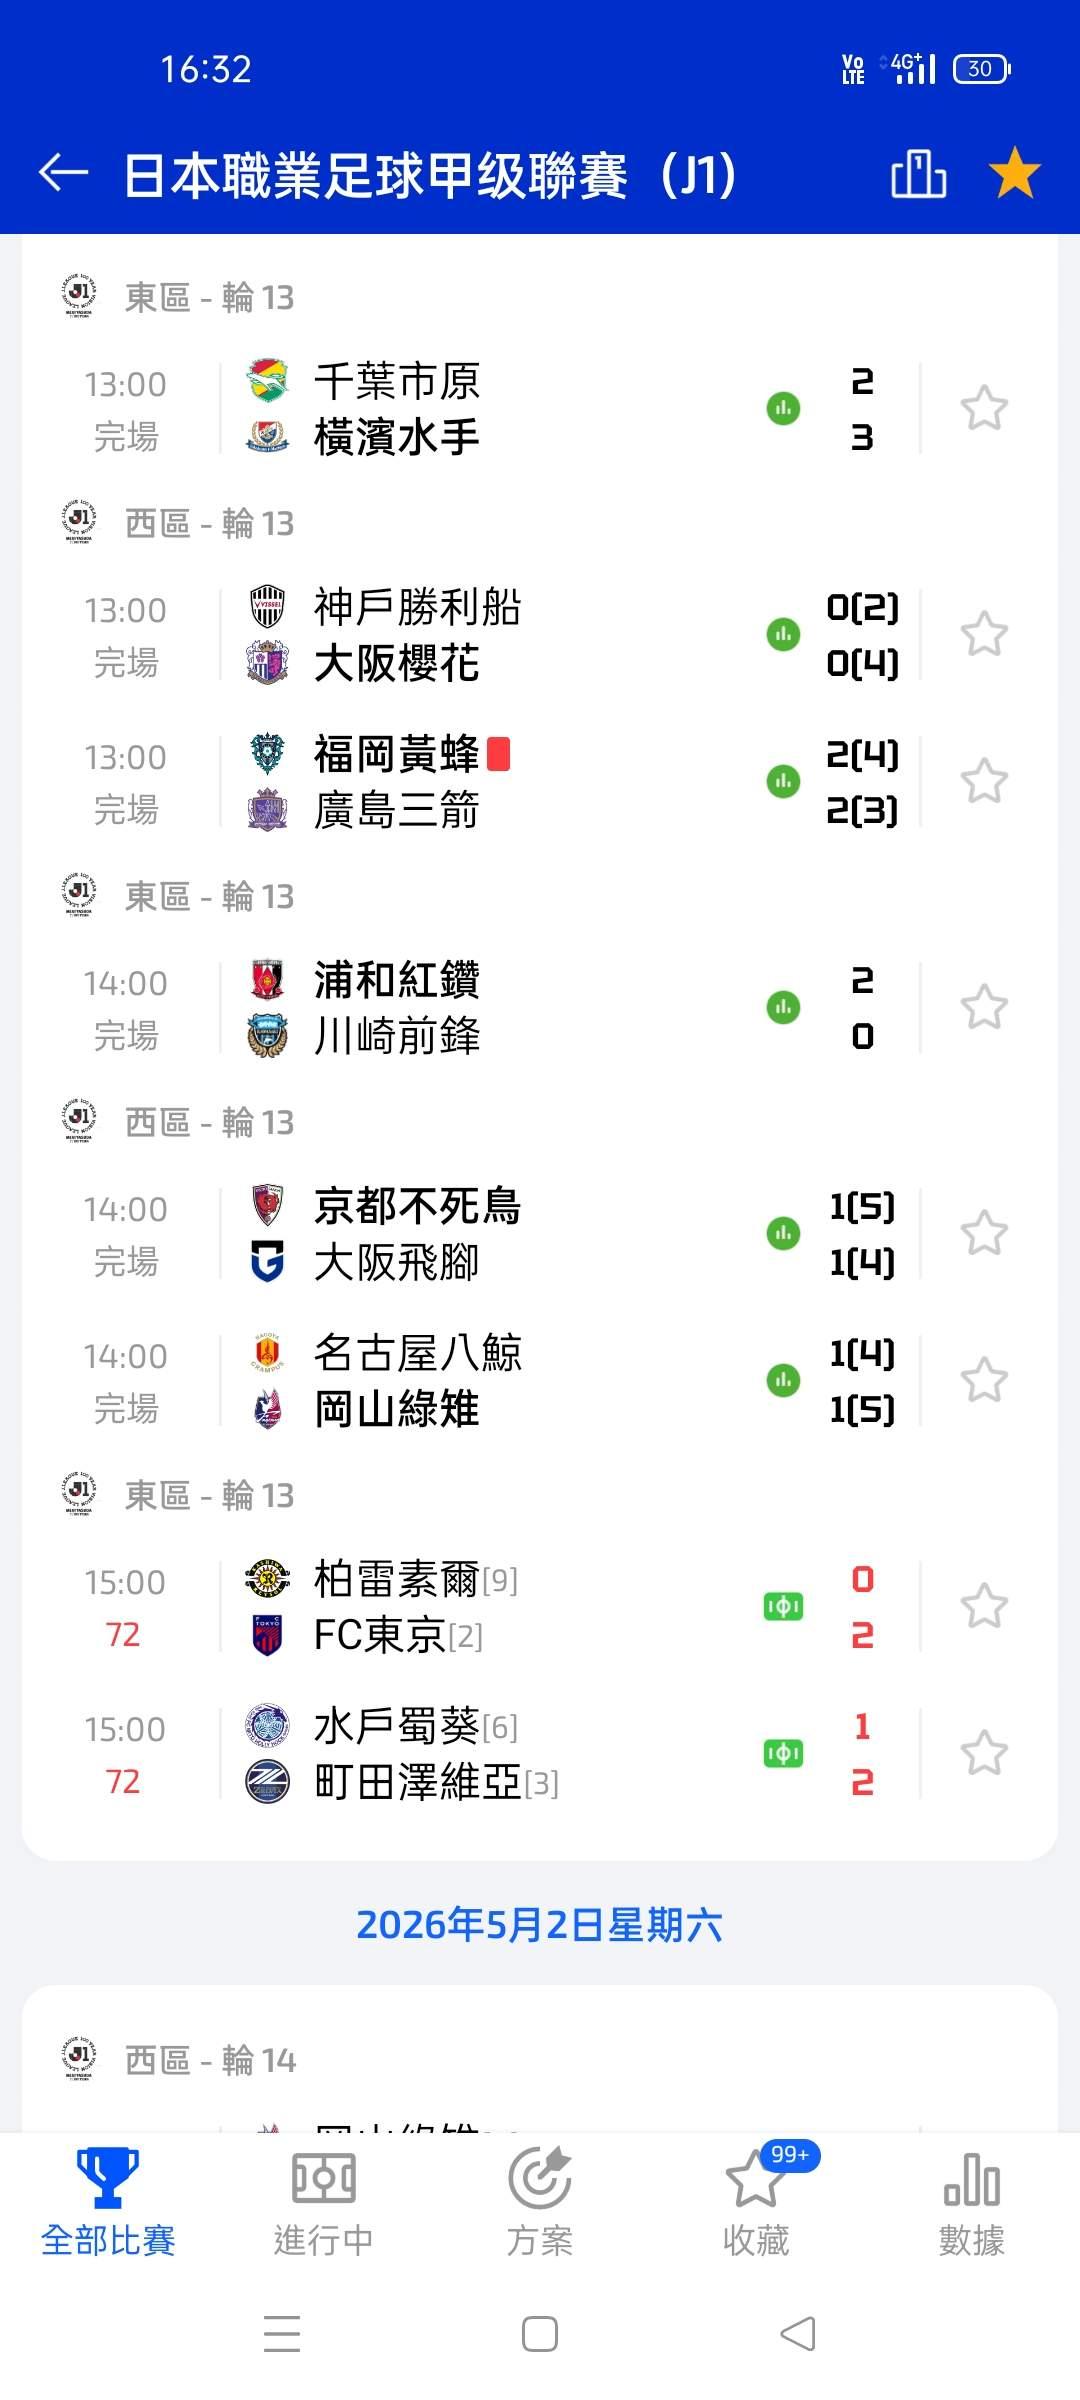Favorite the 神戶勝利船 vs 大阪櫻花 match

coord(984,635)
